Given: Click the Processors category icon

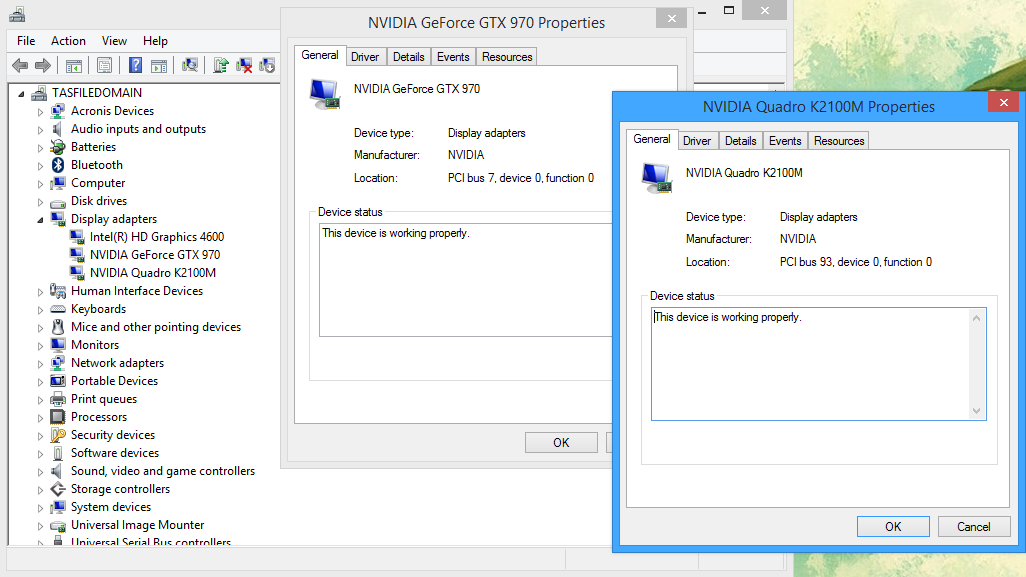Looking at the screenshot, I should pos(58,417).
